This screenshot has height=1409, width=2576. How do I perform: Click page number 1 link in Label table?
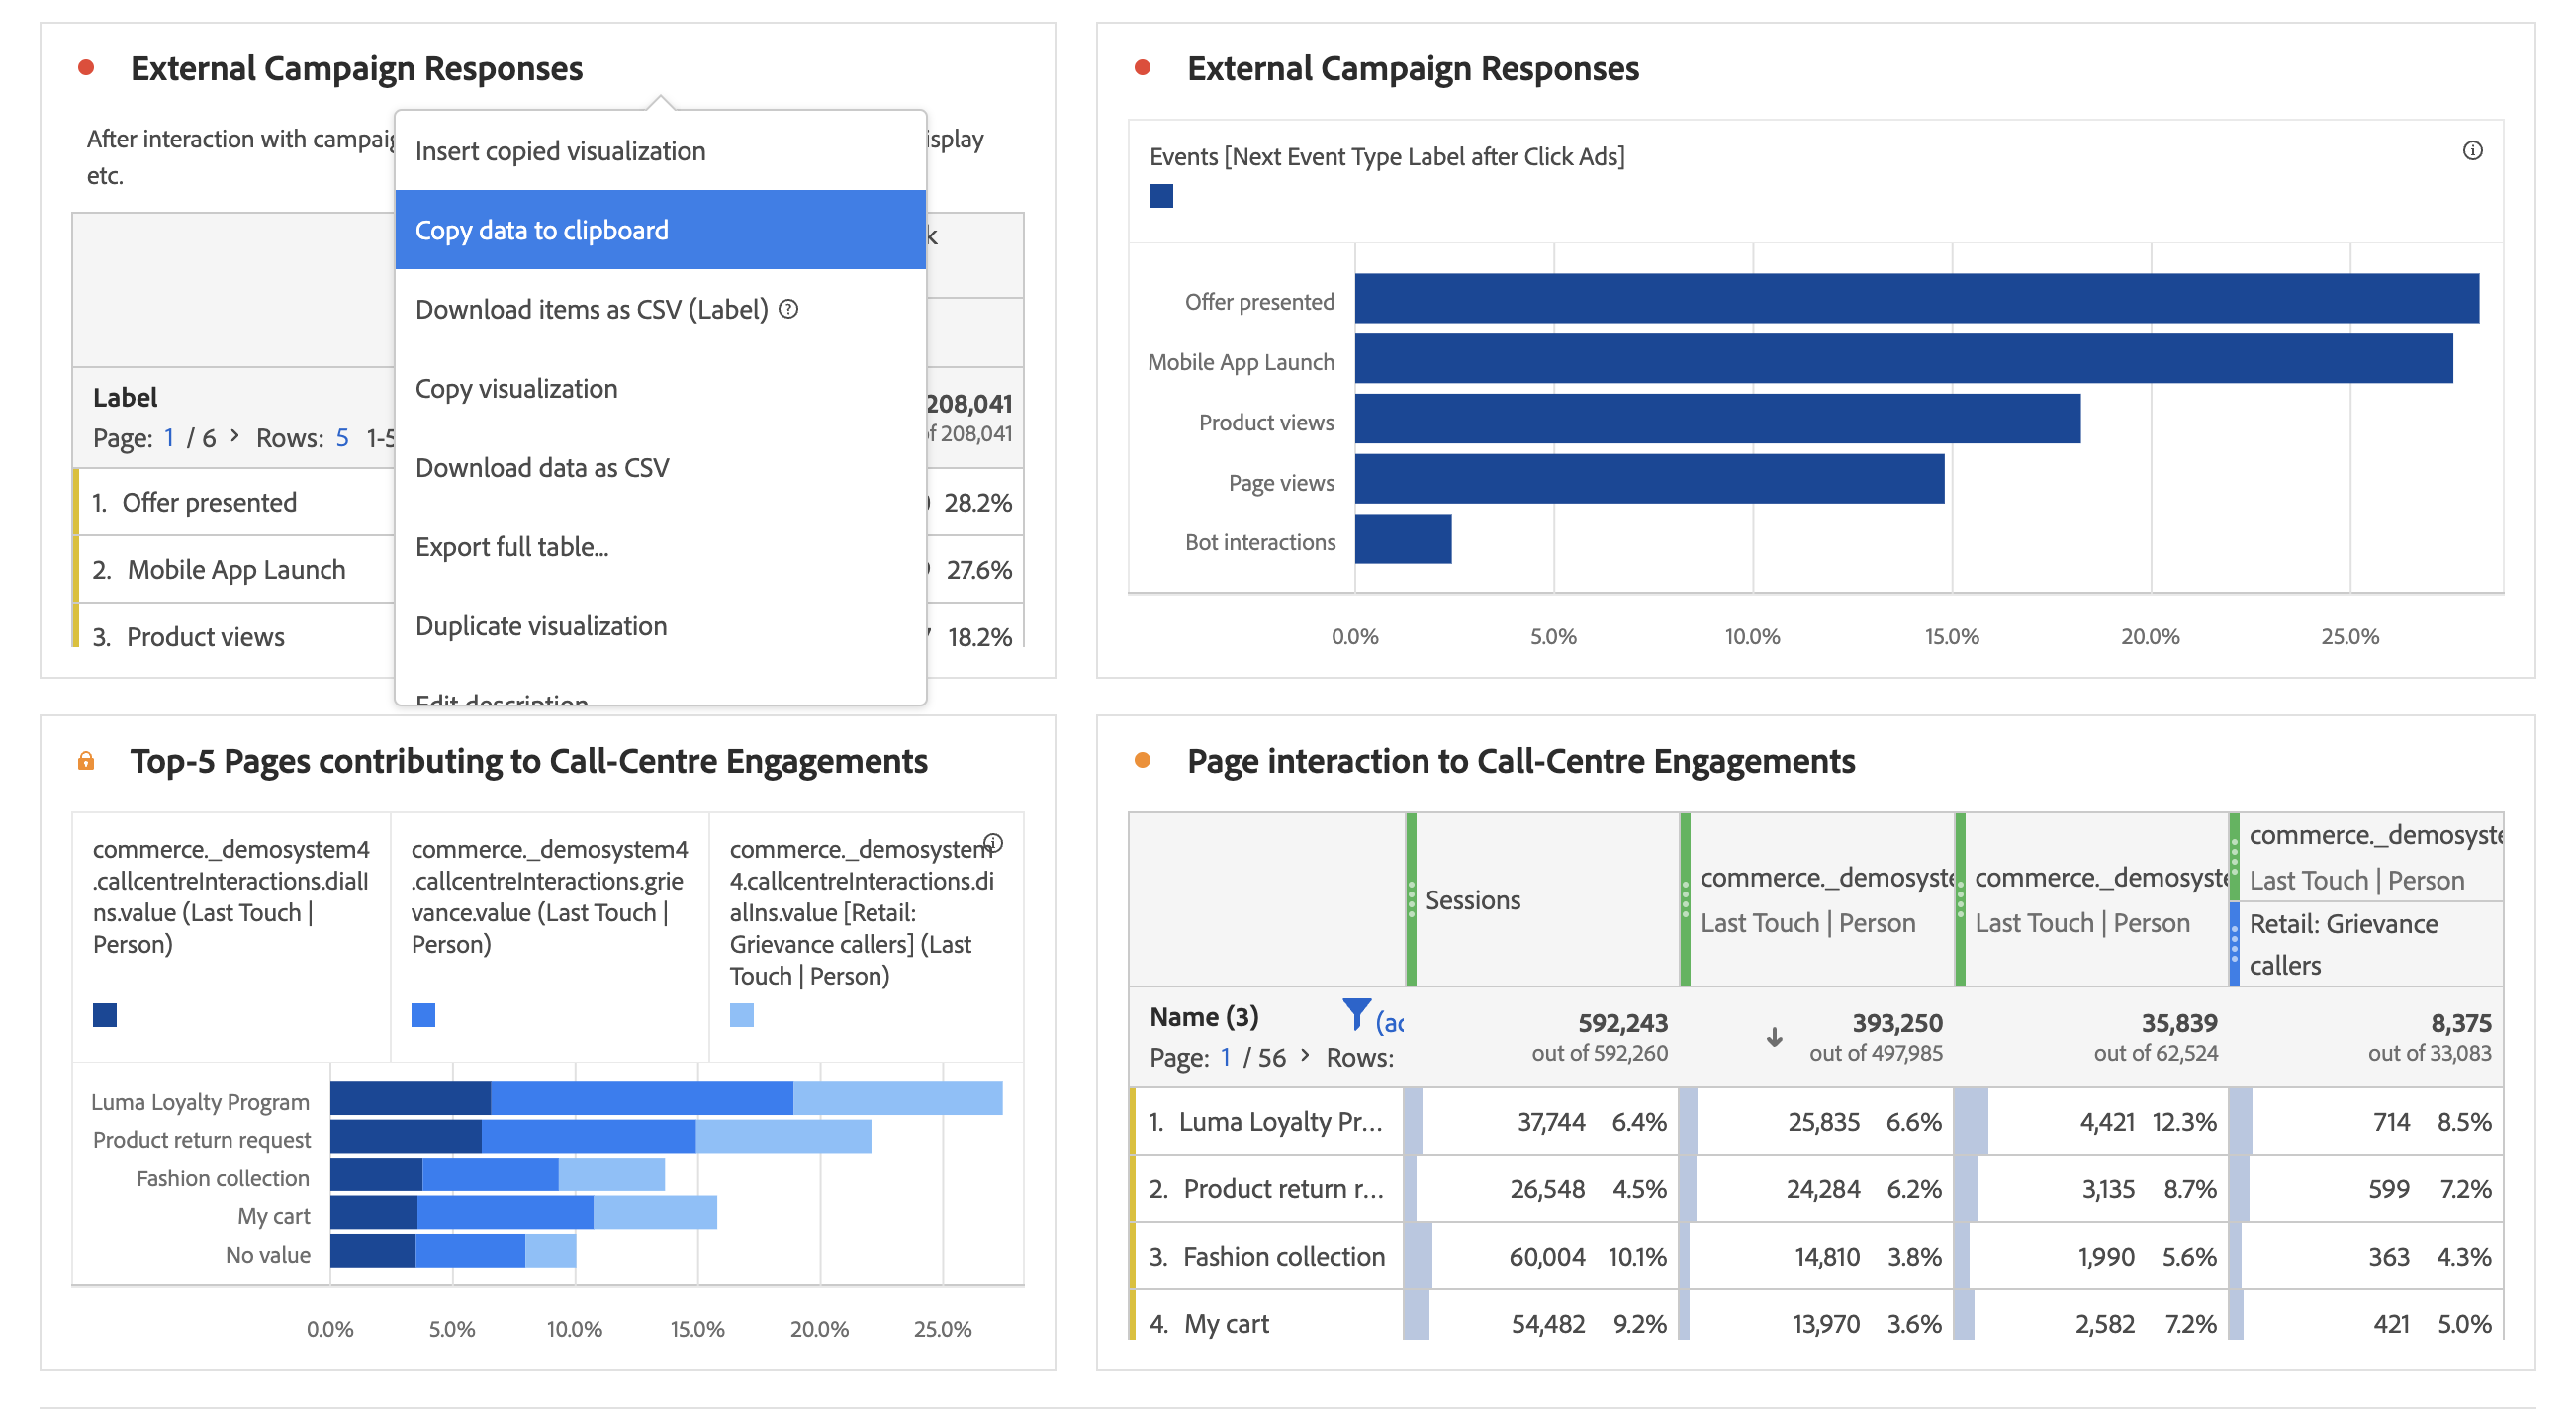[170, 438]
